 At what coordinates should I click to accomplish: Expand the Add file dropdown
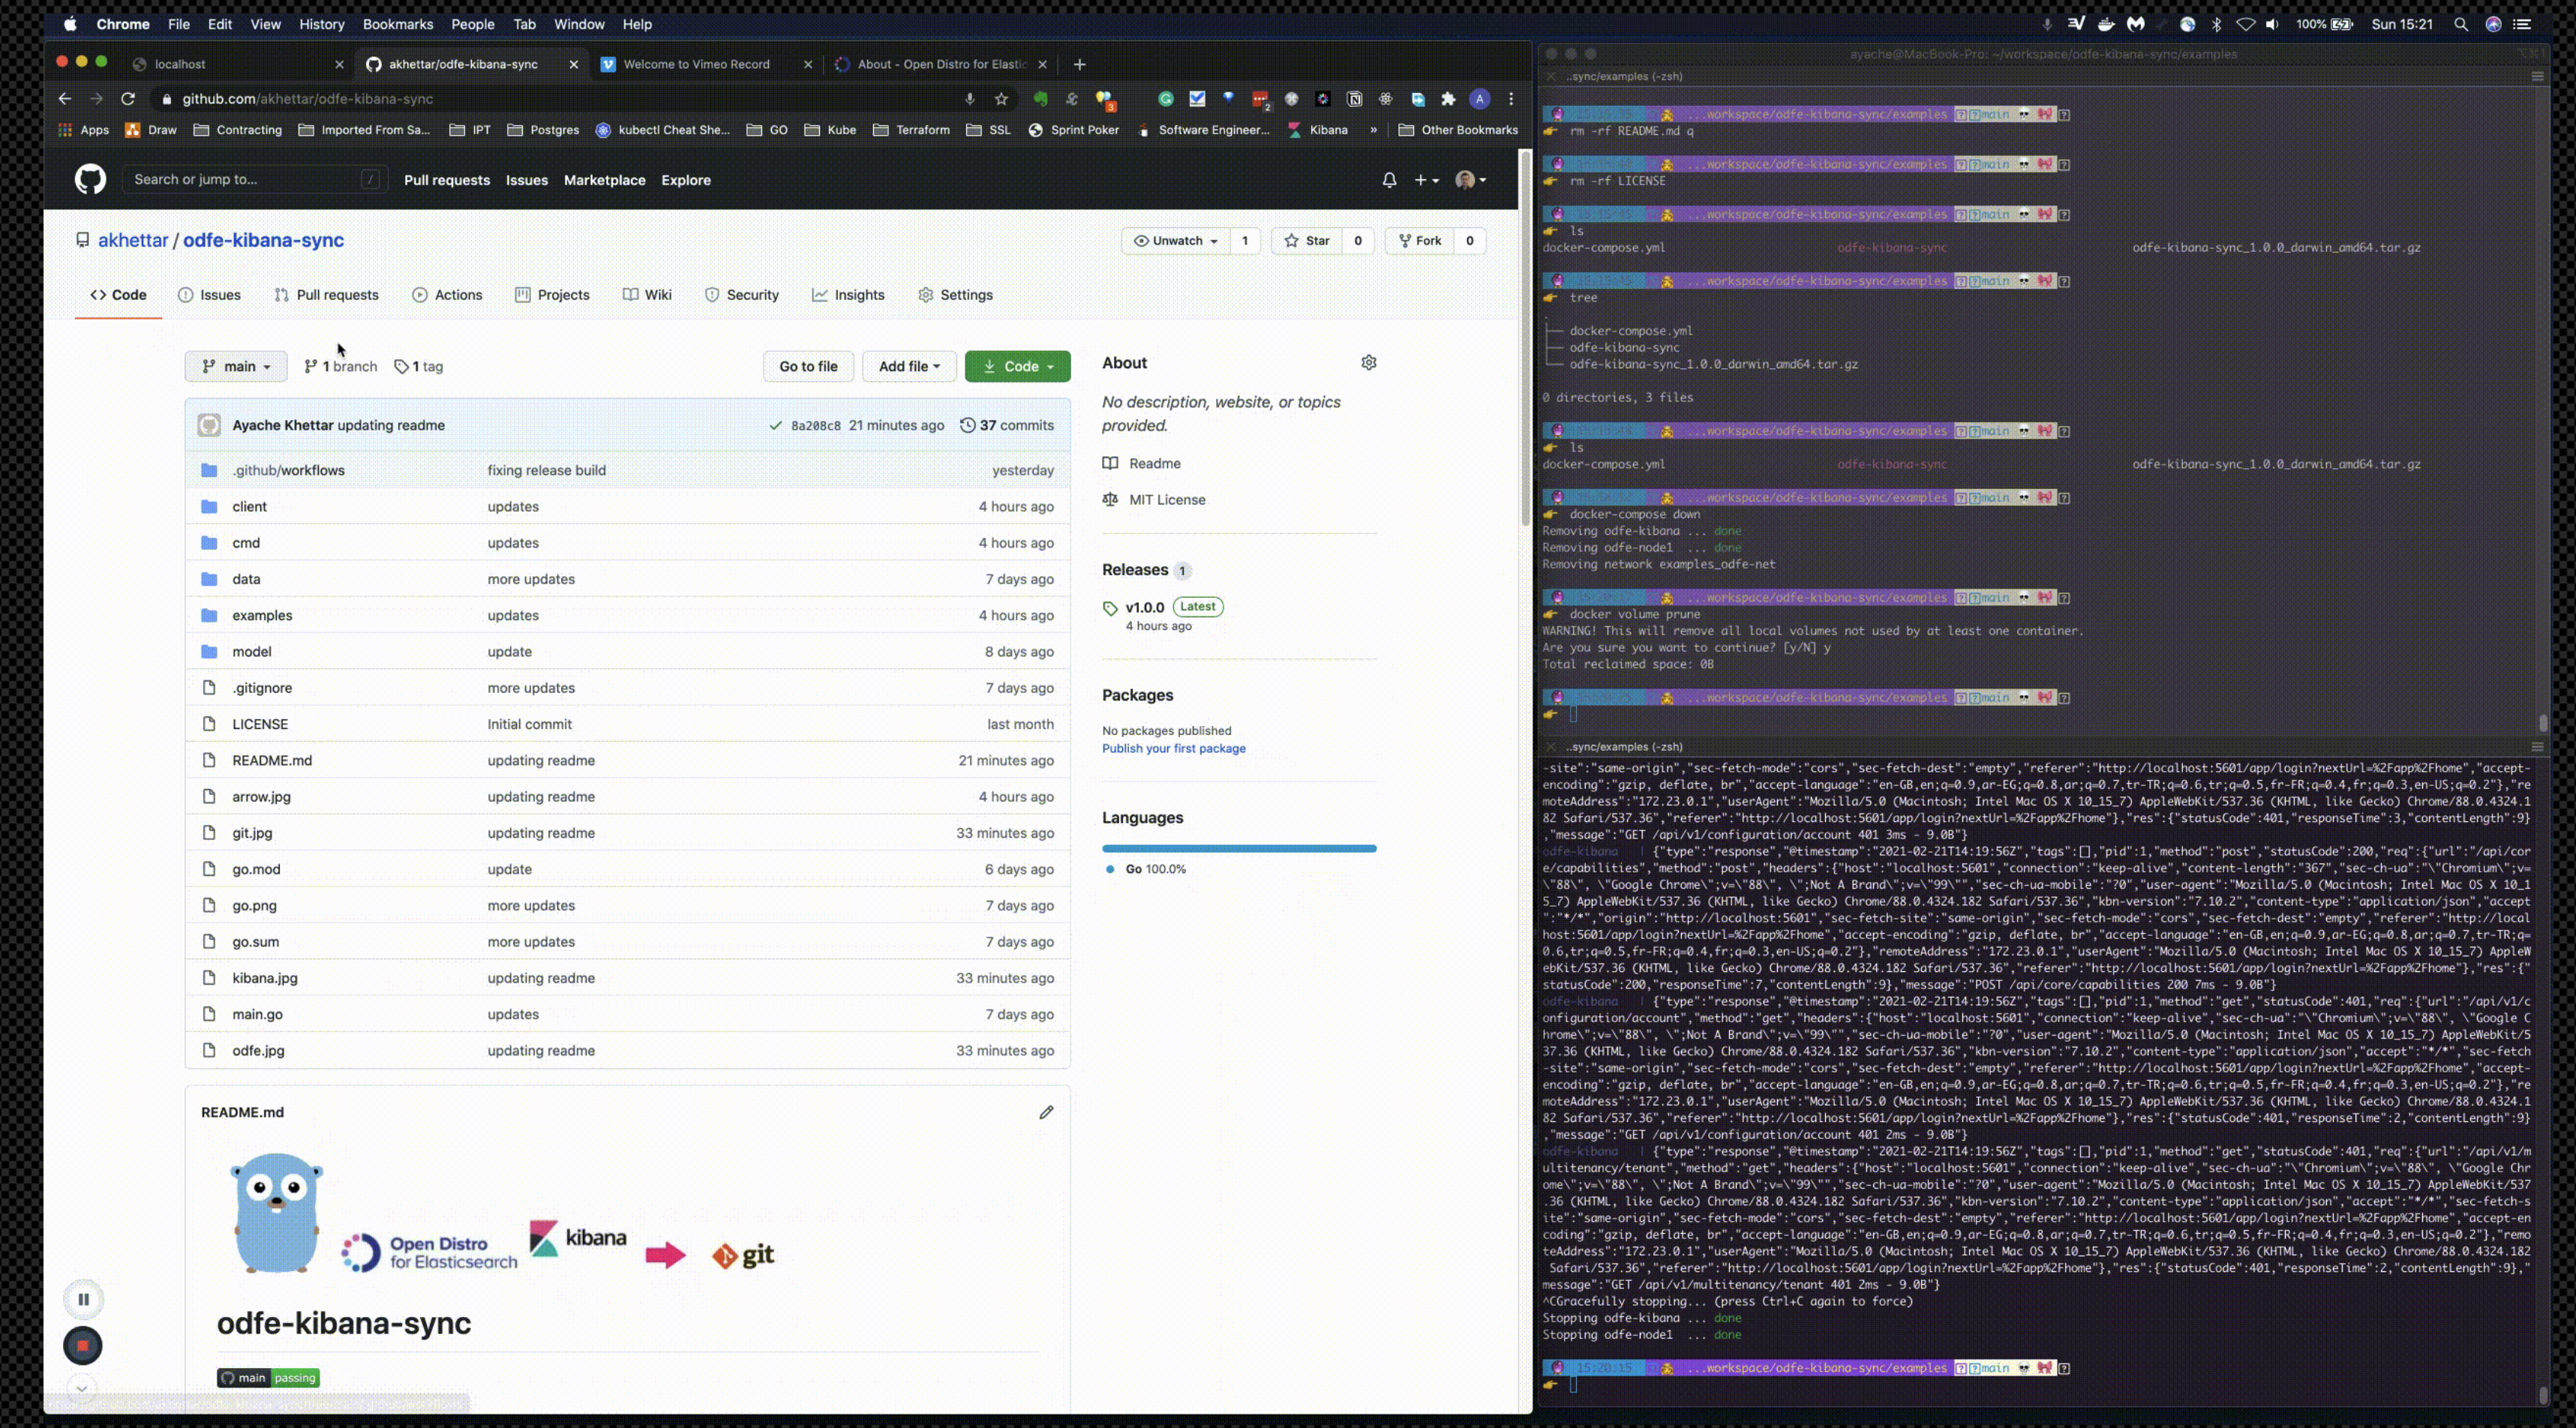pos(908,367)
